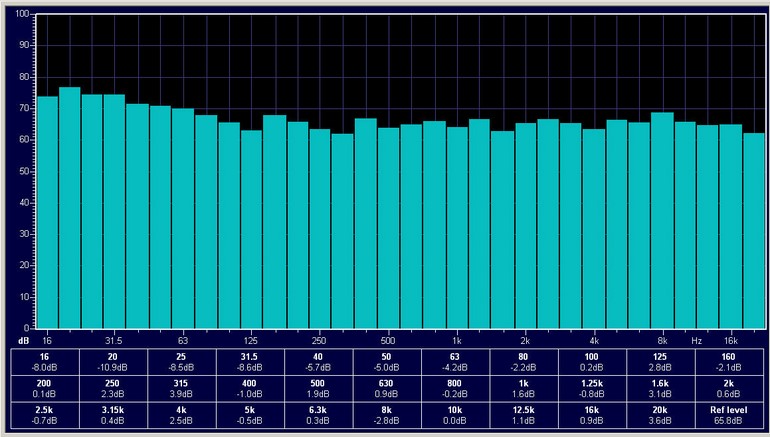Click the y-axis label 10
This screenshot has height=437, width=770.
(25, 297)
